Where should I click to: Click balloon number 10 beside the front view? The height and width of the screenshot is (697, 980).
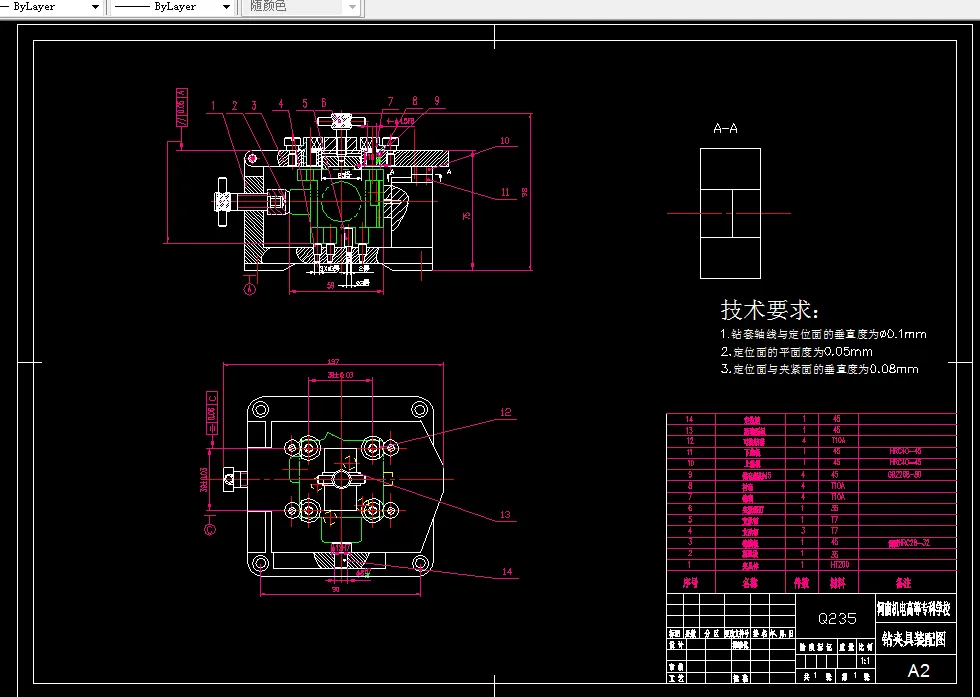pyautogui.click(x=505, y=141)
